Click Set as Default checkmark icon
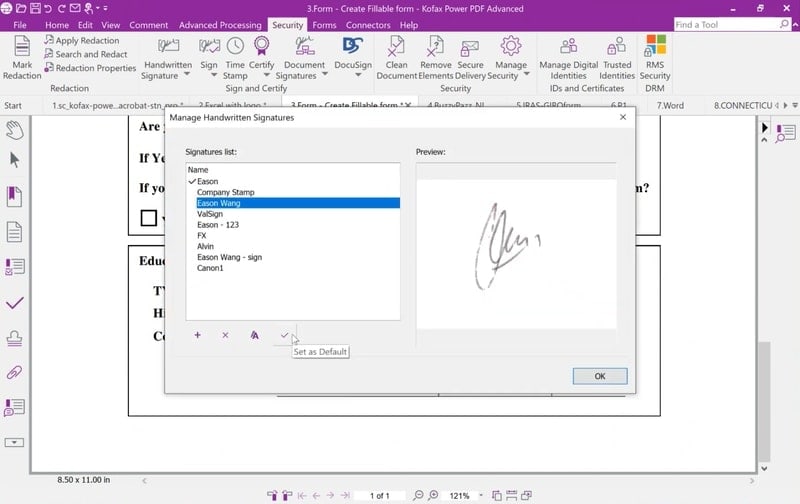The image size is (800, 504). (x=285, y=335)
